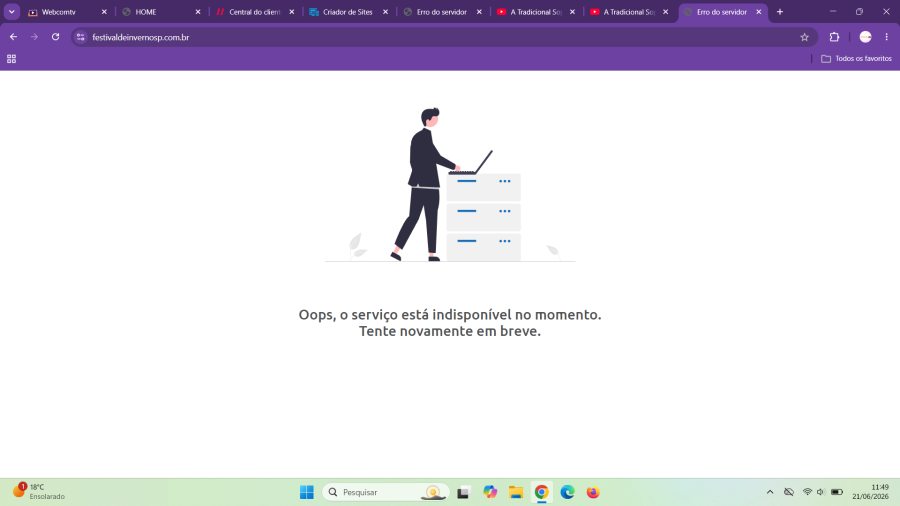Image resolution: width=900 pixels, height=506 pixels.
Task: Open Task View from the taskbar
Action: tap(463, 492)
